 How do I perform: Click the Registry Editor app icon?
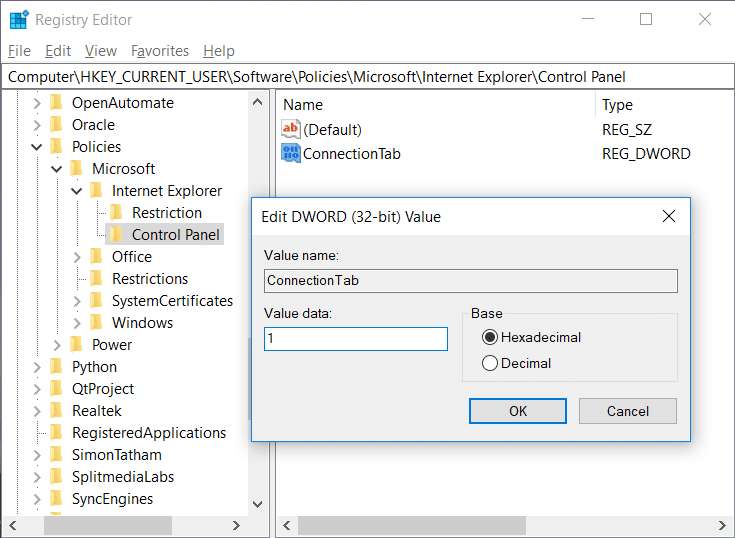click(18, 19)
